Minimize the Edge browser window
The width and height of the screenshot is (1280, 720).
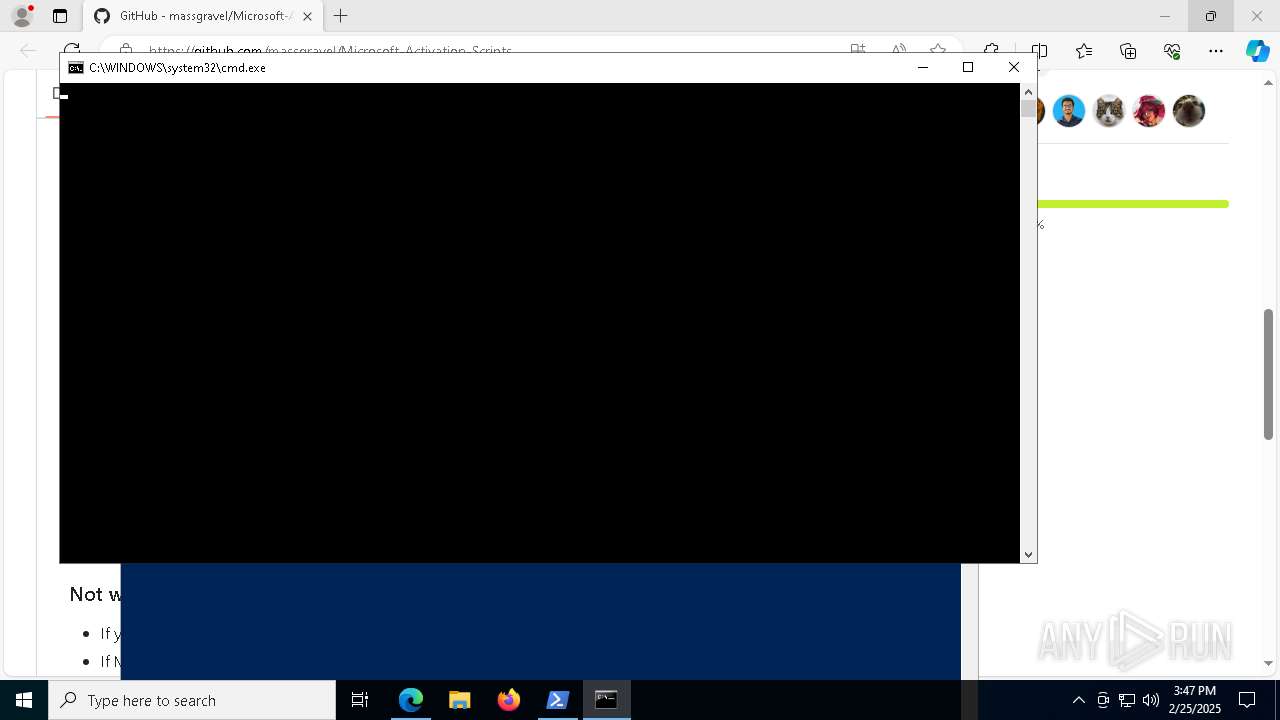tap(1164, 16)
